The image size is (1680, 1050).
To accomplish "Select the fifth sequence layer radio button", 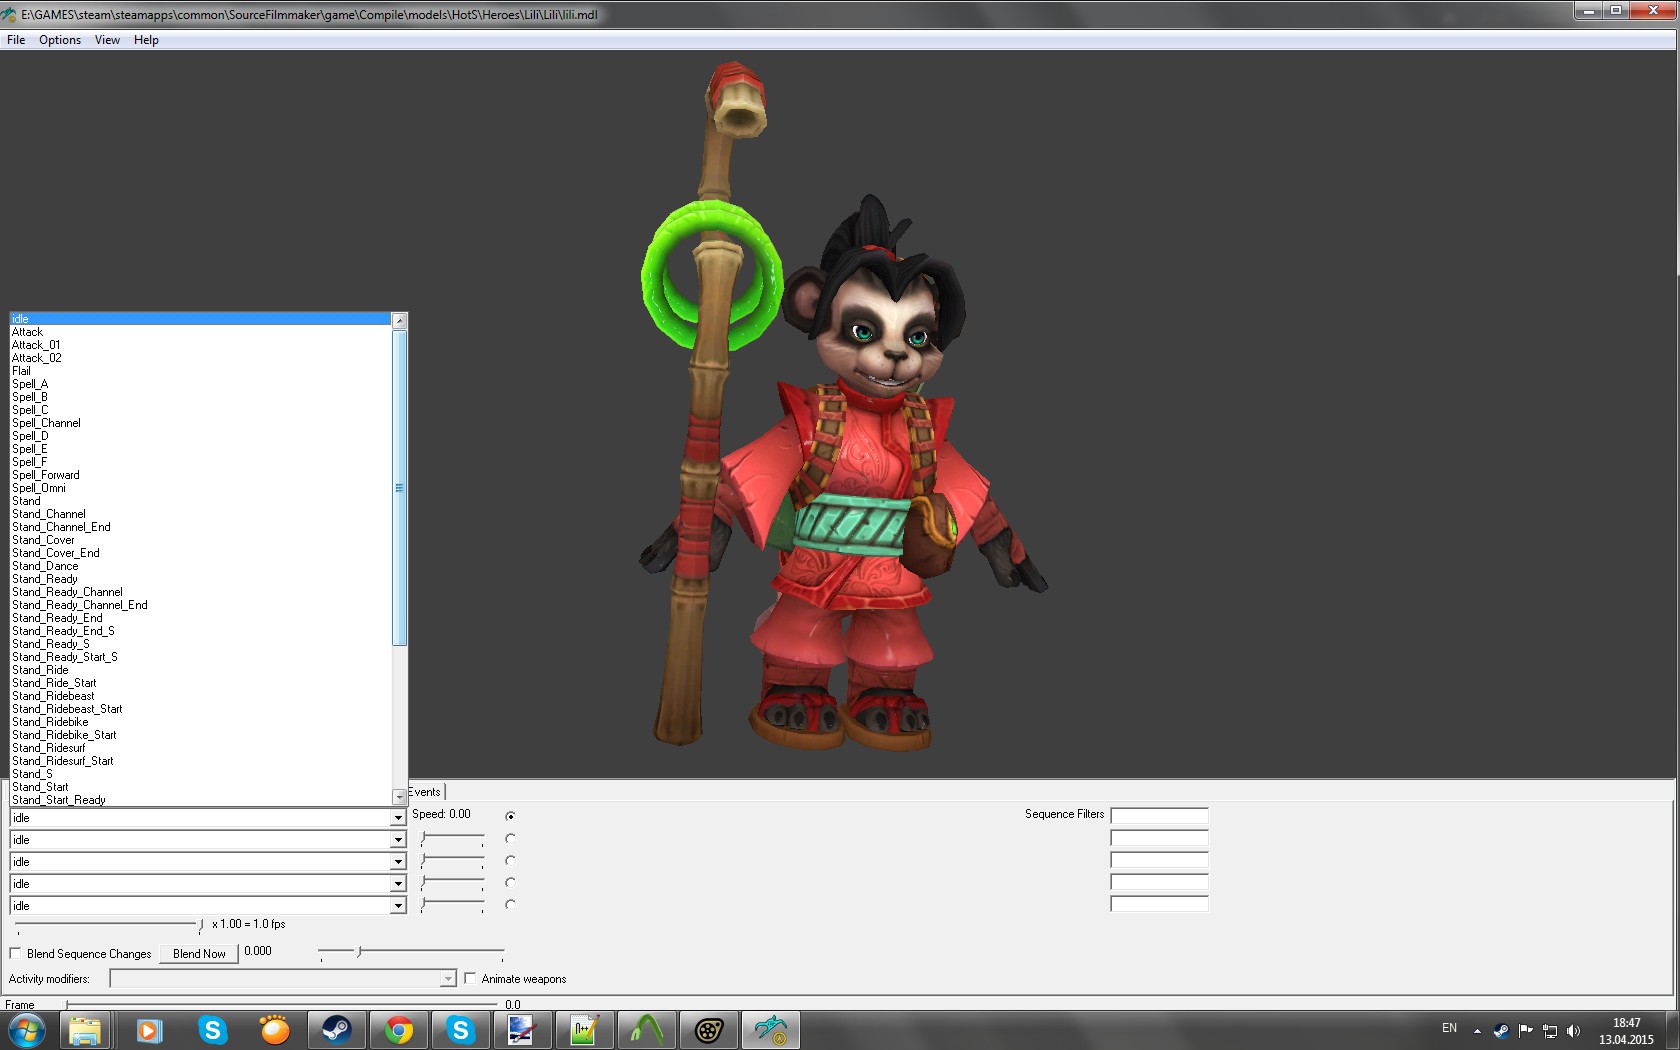I will click(510, 904).
